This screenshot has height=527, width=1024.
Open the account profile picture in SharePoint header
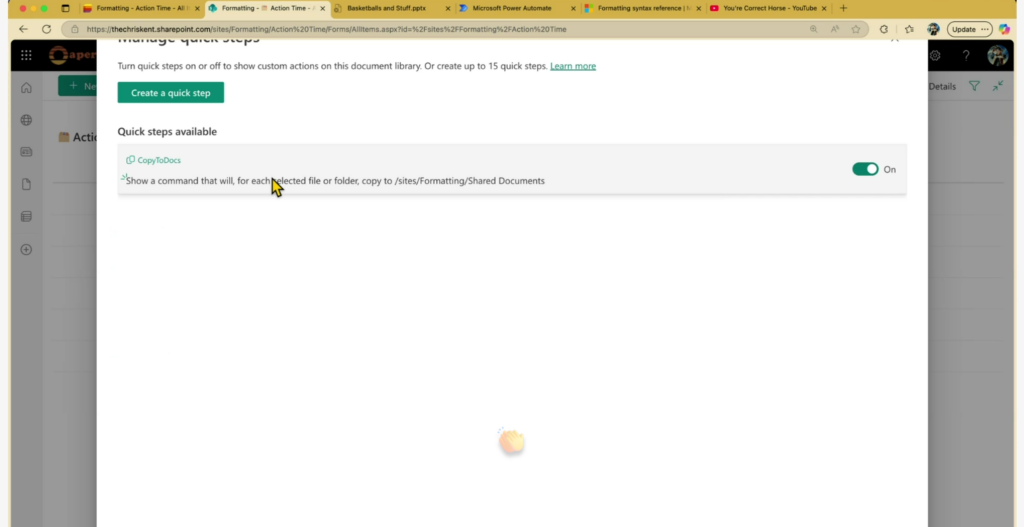(997, 56)
